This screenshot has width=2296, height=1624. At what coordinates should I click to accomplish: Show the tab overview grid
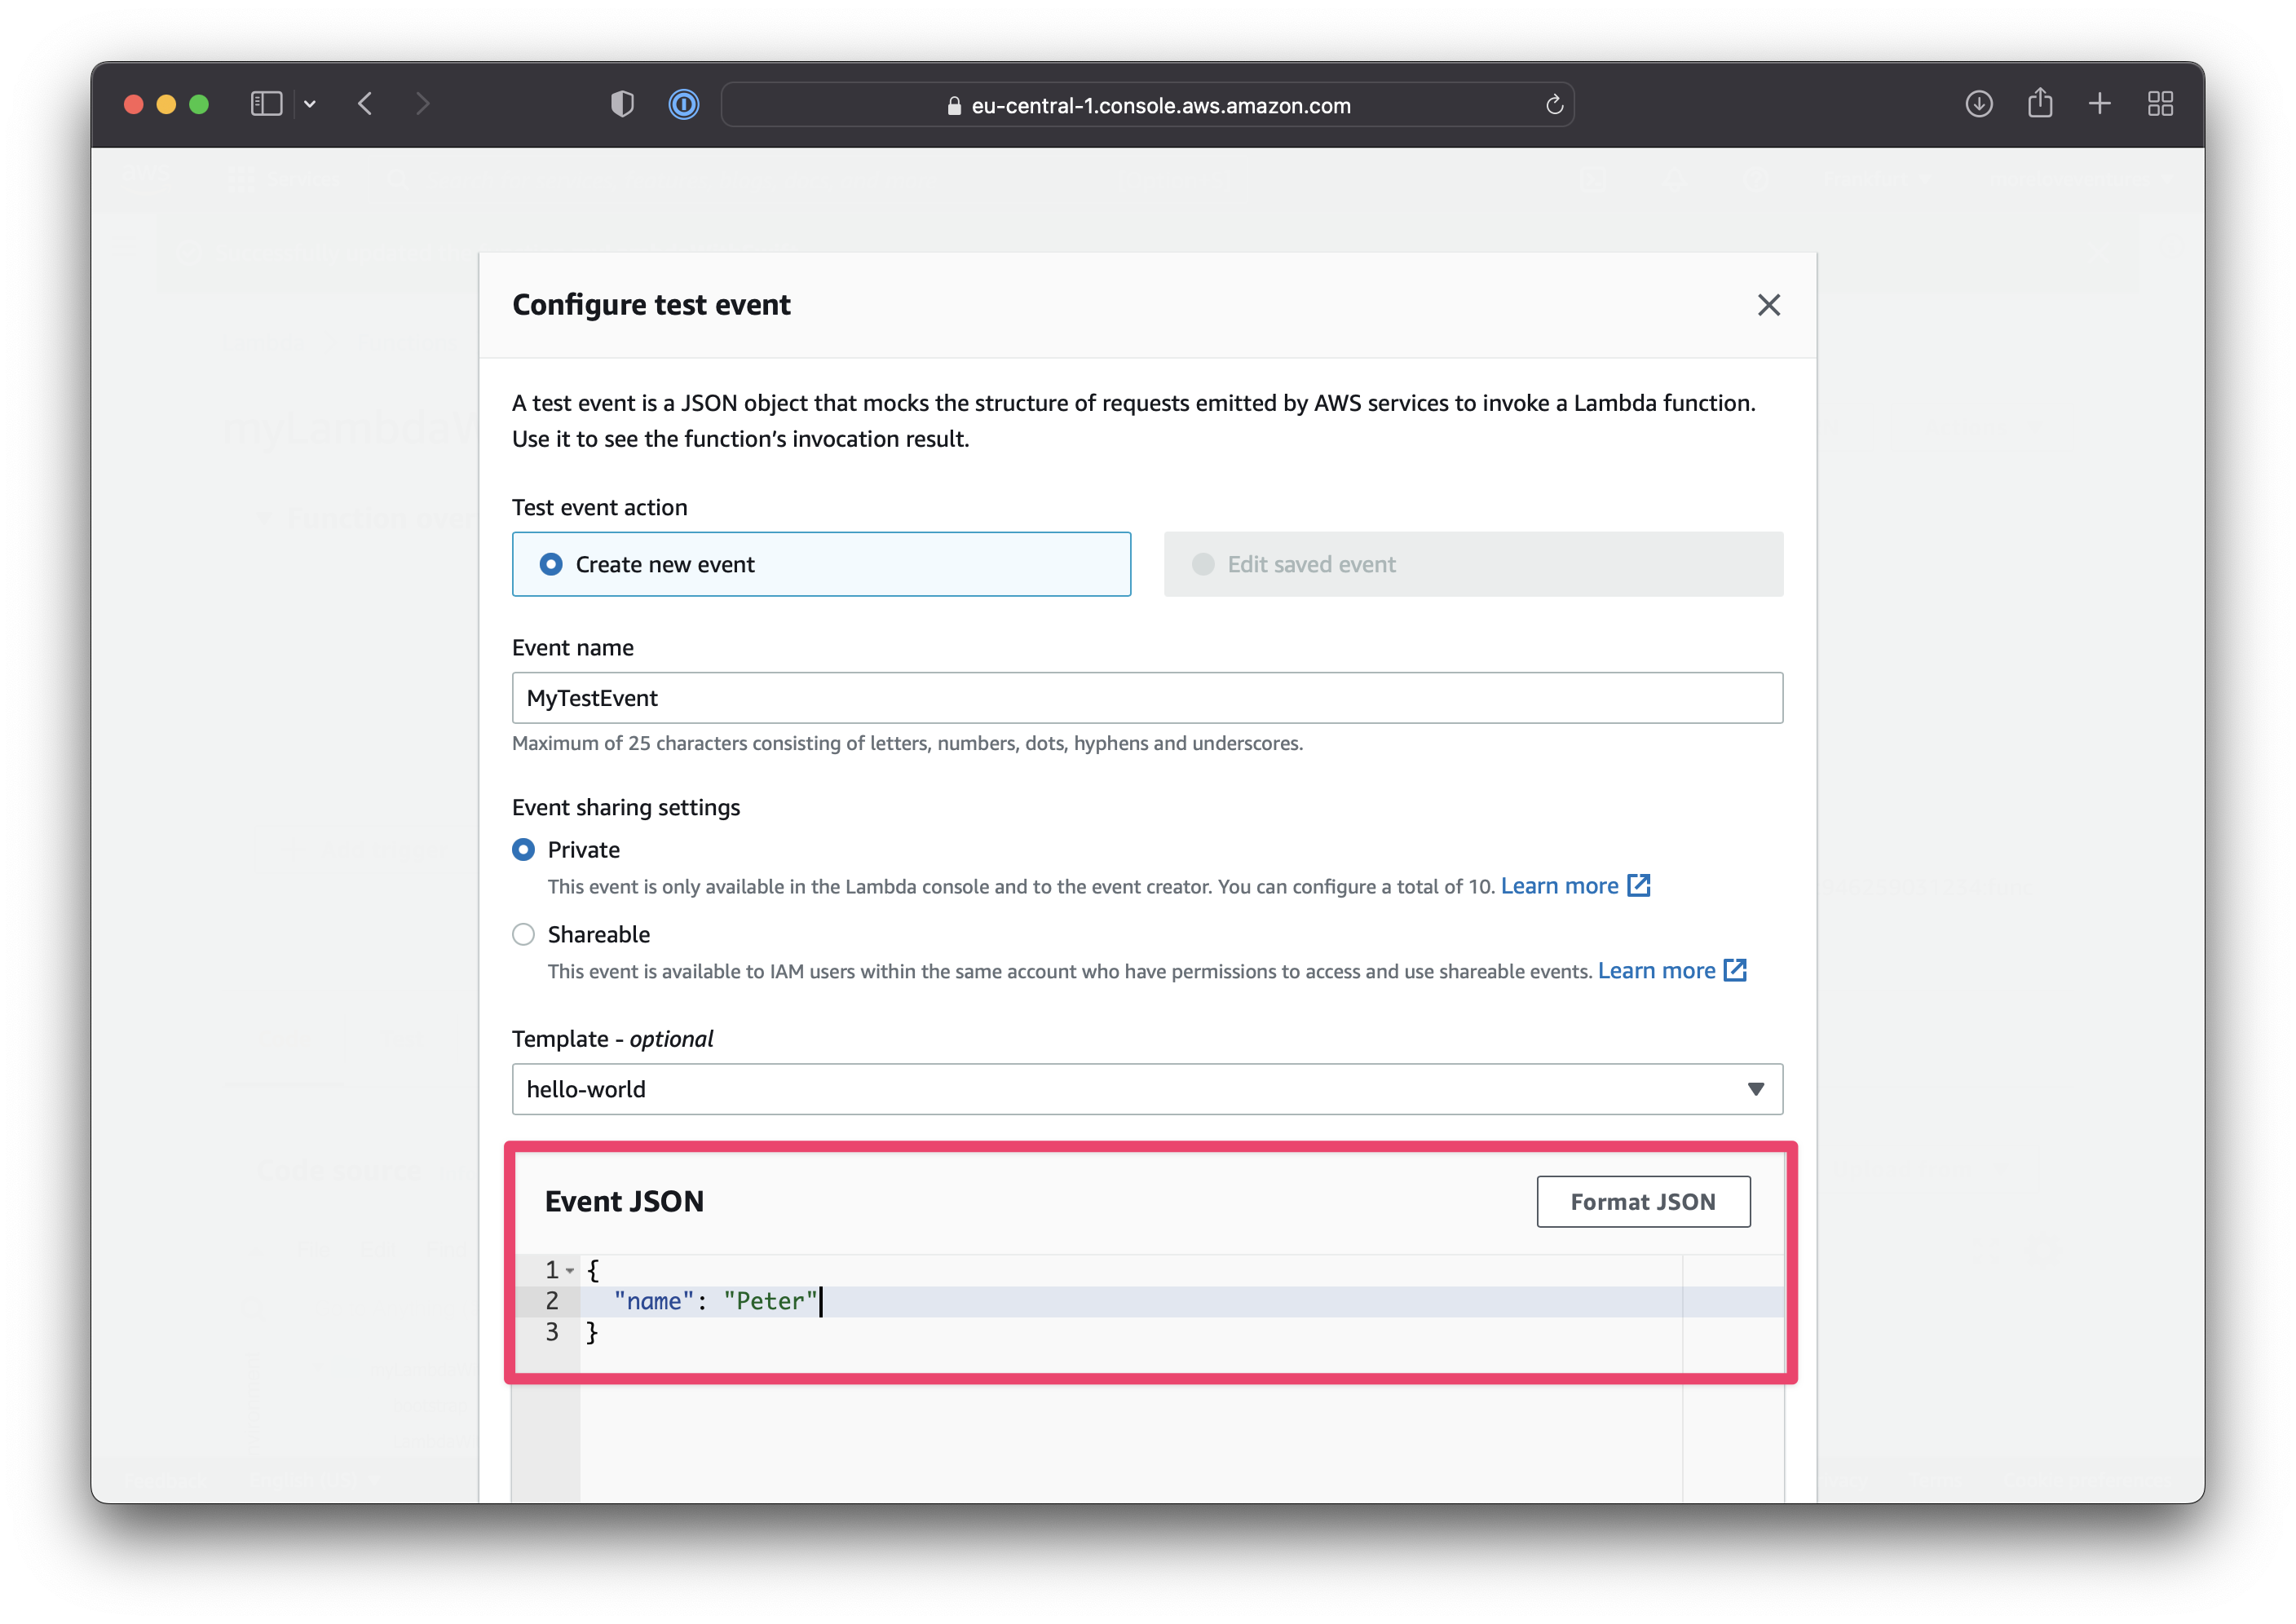pyautogui.click(x=2161, y=103)
